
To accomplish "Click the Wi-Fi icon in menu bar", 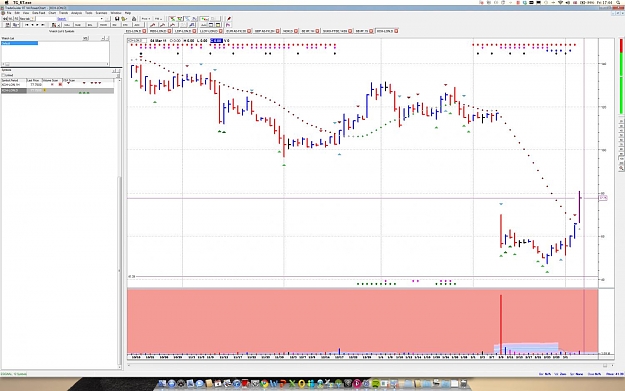I will pyautogui.click(x=561, y=2).
